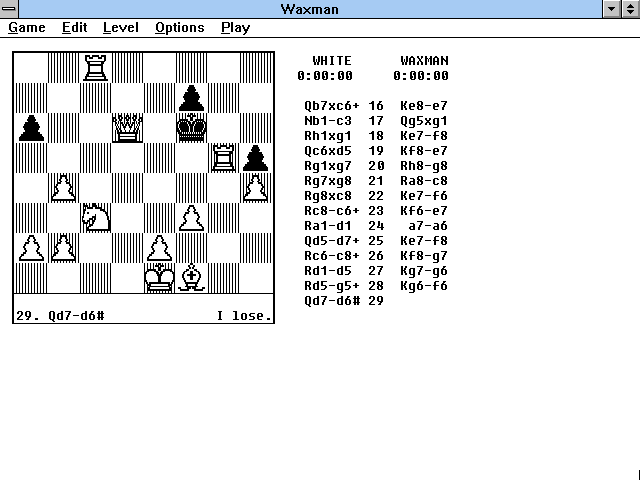Click move Nb1-c3 in the list

tap(328, 121)
